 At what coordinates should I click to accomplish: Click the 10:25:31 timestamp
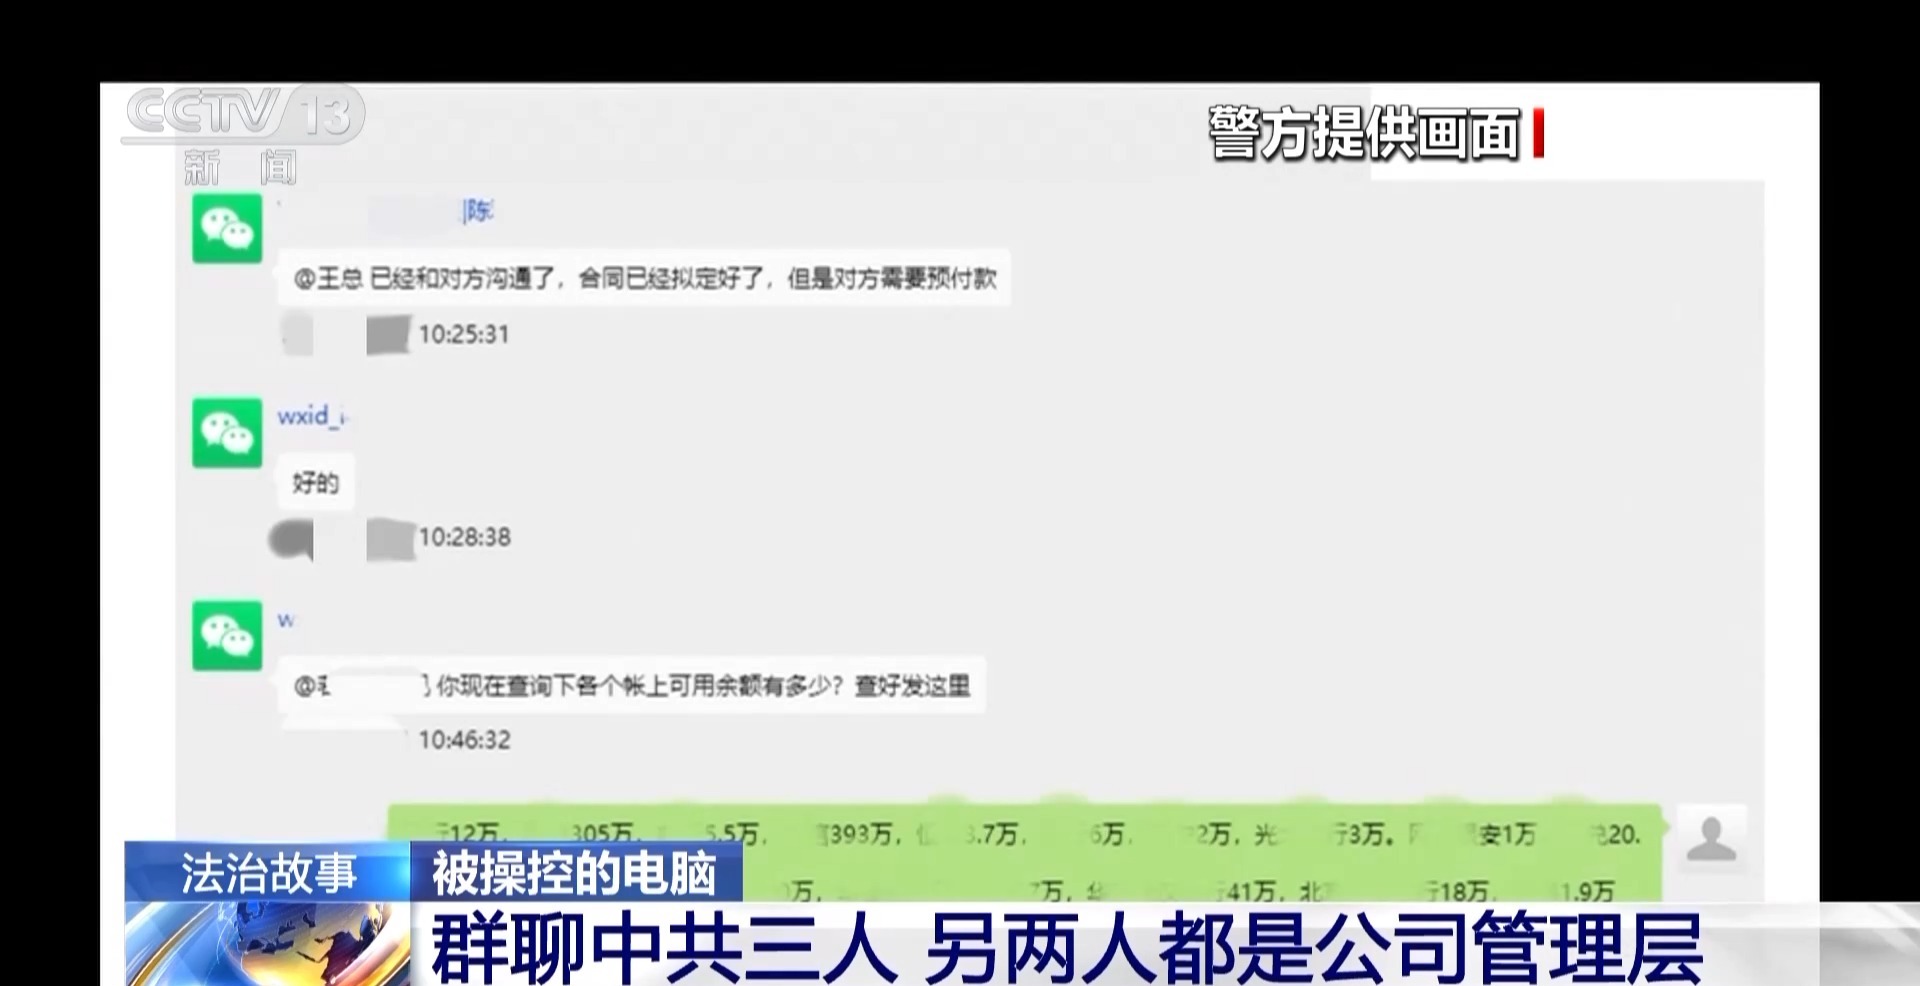point(463,334)
